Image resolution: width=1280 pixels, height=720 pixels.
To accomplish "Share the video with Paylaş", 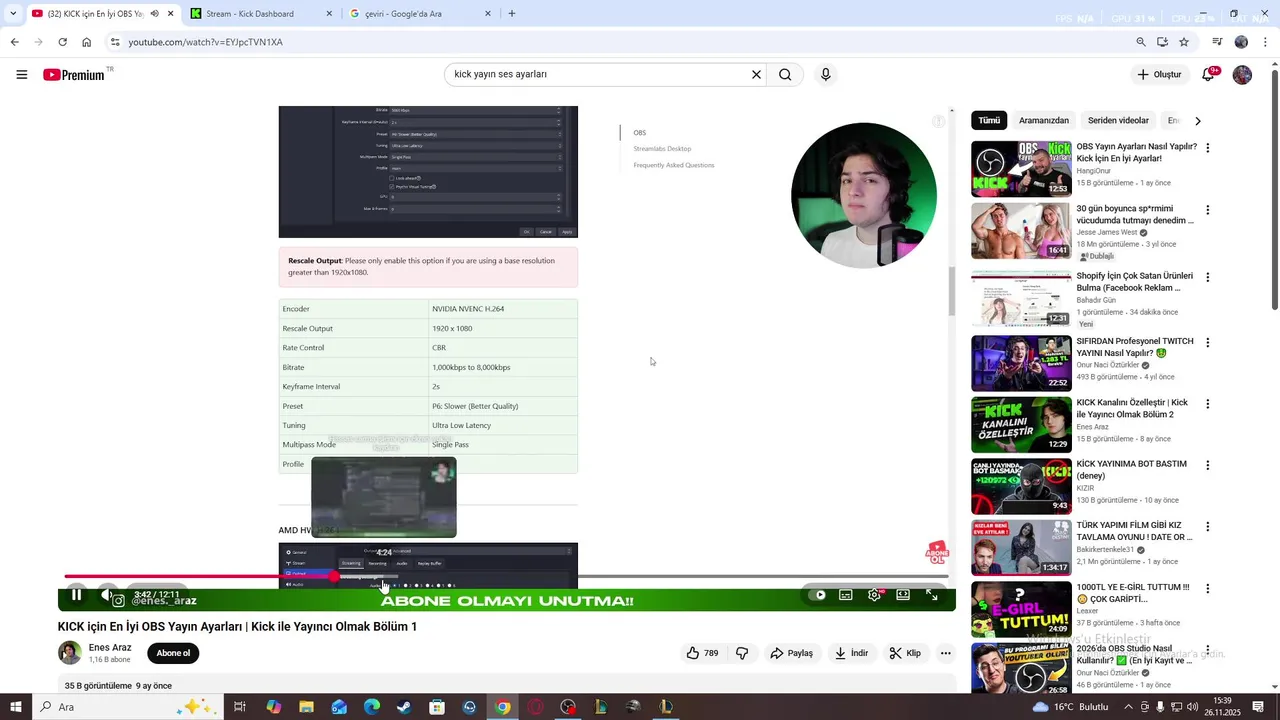I will coord(791,653).
